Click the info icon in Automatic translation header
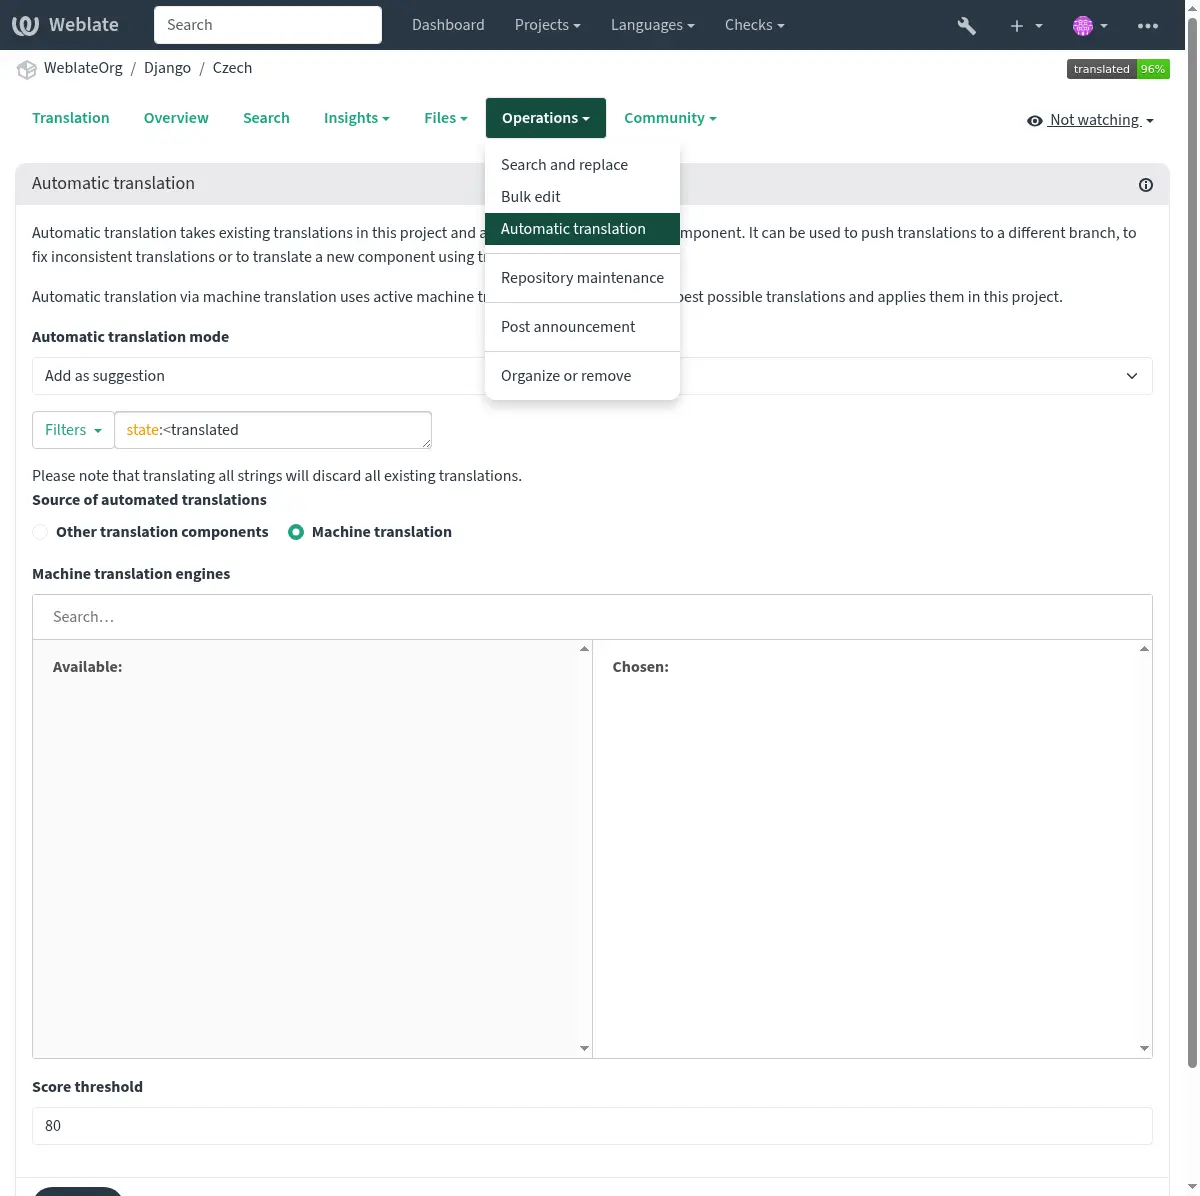Screen dimensions: 1200x1196 [1146, 185]
